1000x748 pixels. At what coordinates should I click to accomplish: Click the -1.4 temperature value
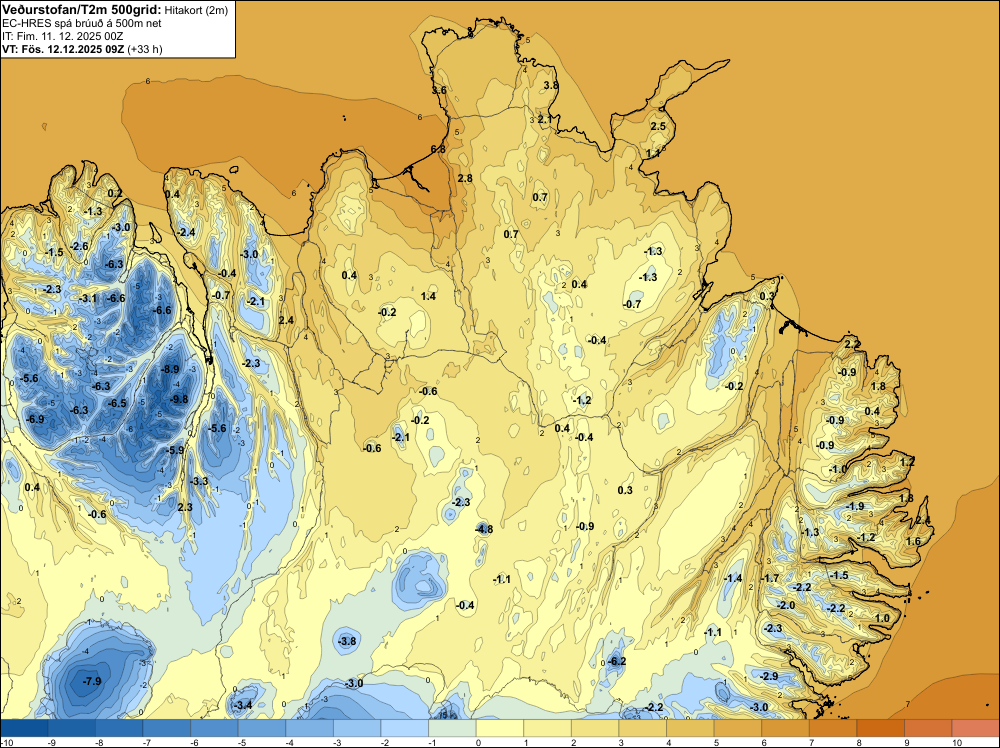pyautogui.click(x=733, y=578)
